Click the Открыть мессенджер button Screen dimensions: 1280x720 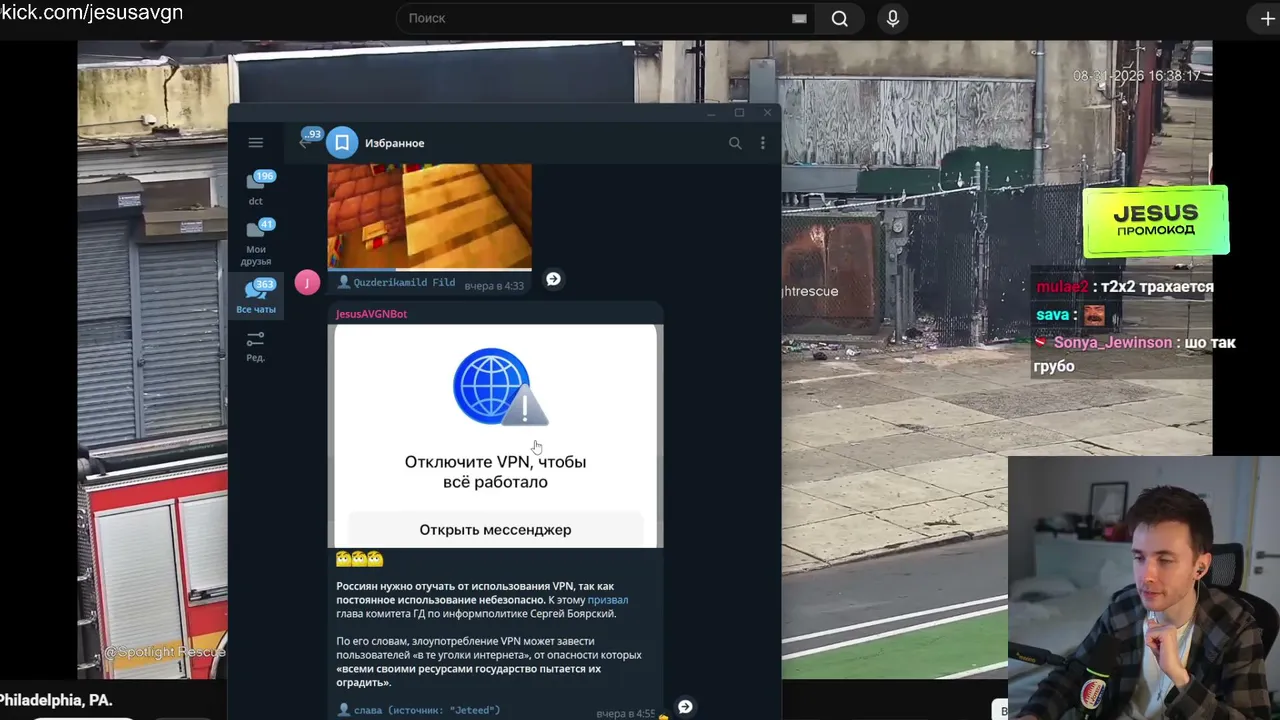point(495,529)
